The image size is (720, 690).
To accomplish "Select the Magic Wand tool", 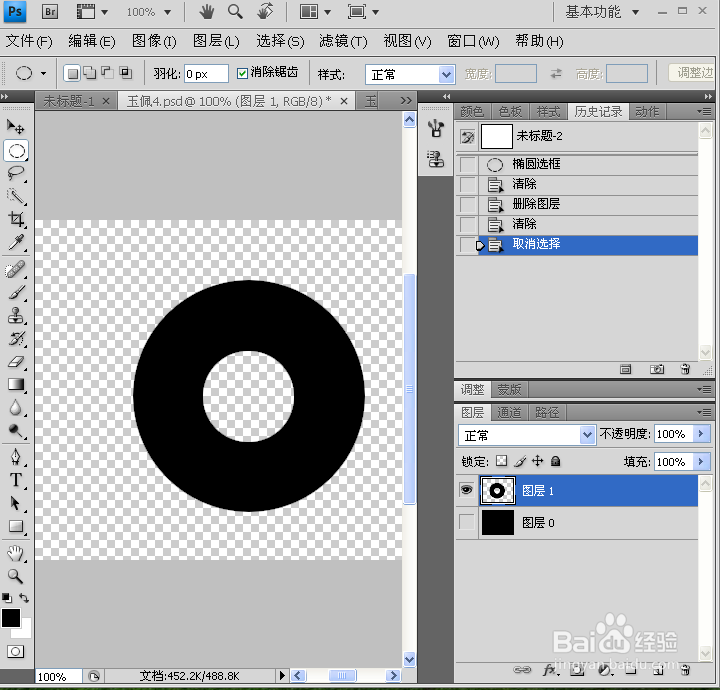I will 16,196.
